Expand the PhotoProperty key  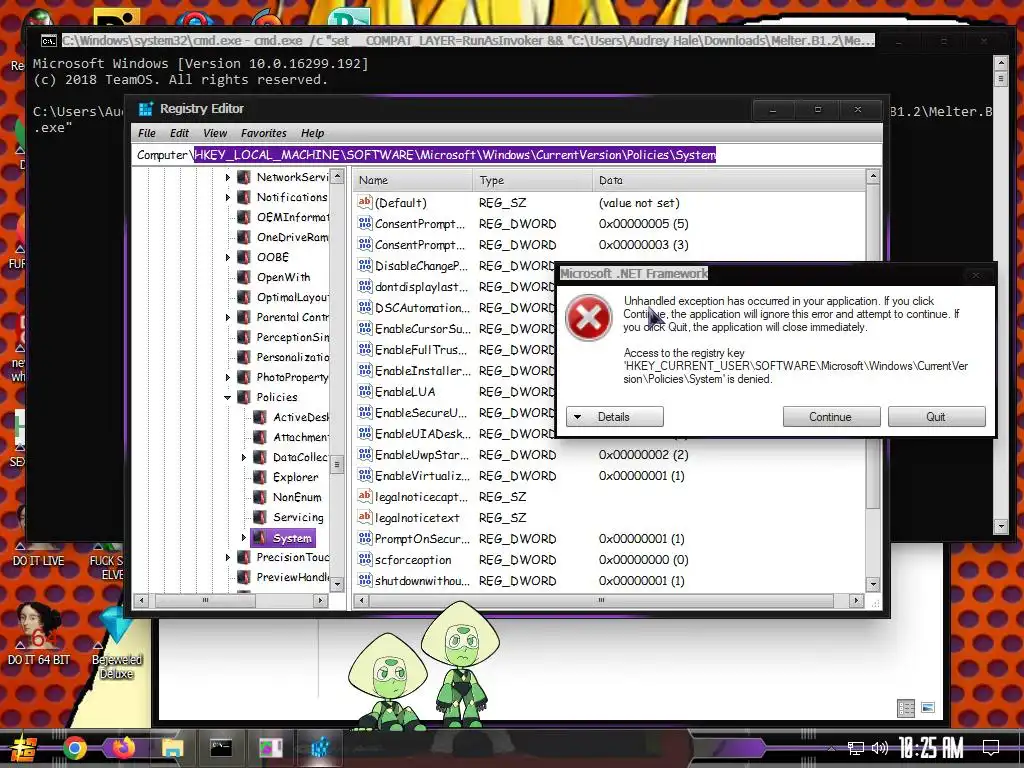pos(228,377)
